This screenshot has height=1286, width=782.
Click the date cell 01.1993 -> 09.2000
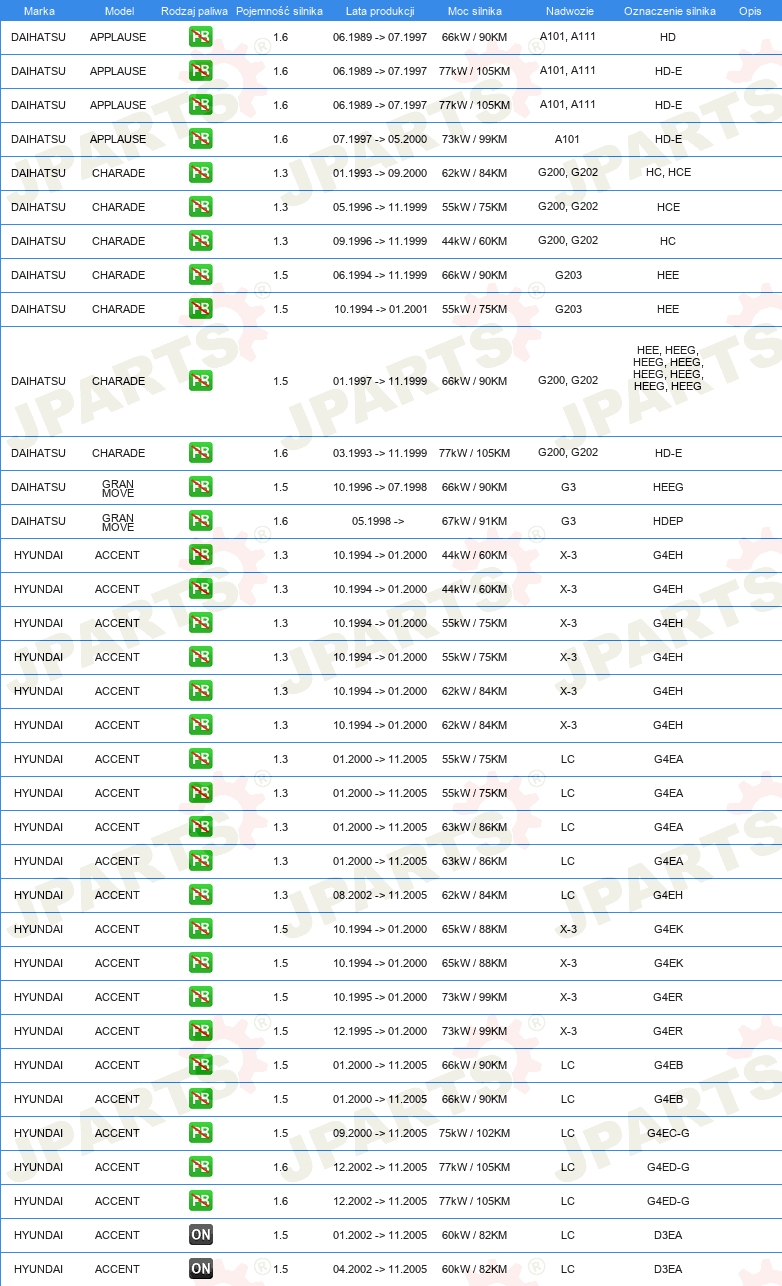click(x=380, y=173)
